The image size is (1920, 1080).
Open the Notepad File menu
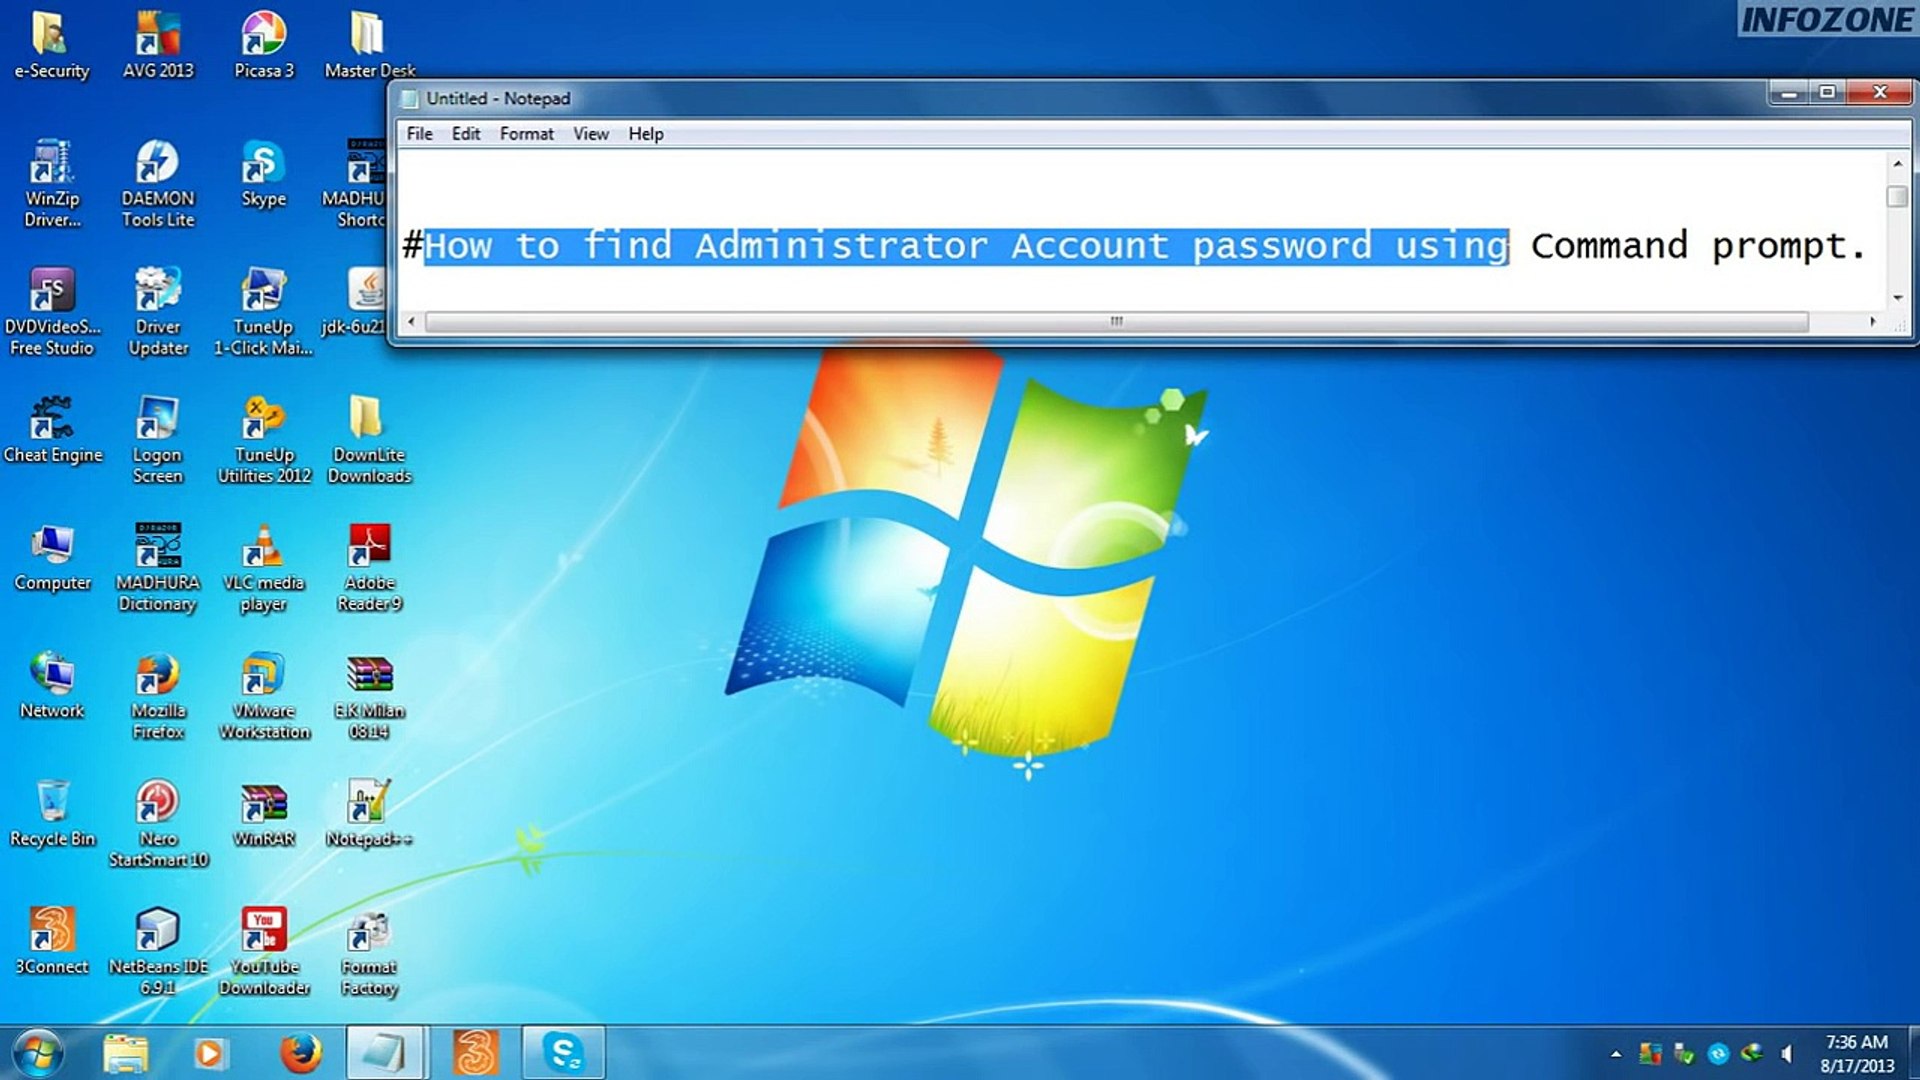[419, 134]
